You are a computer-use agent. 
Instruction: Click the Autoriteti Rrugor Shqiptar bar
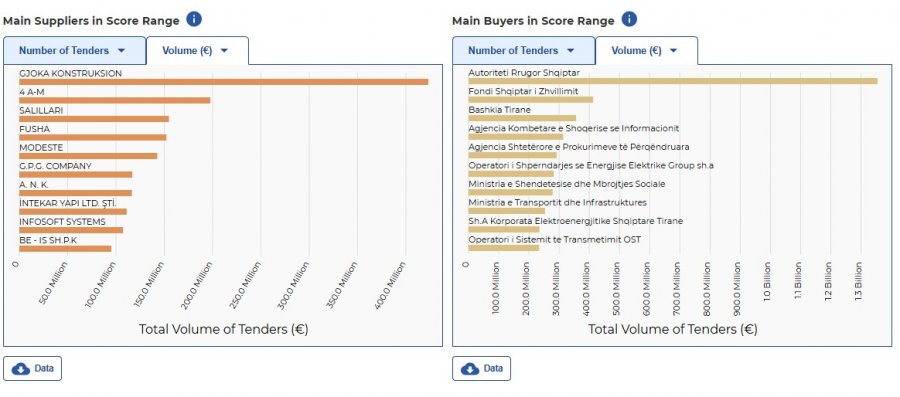(x=673, y=81)
